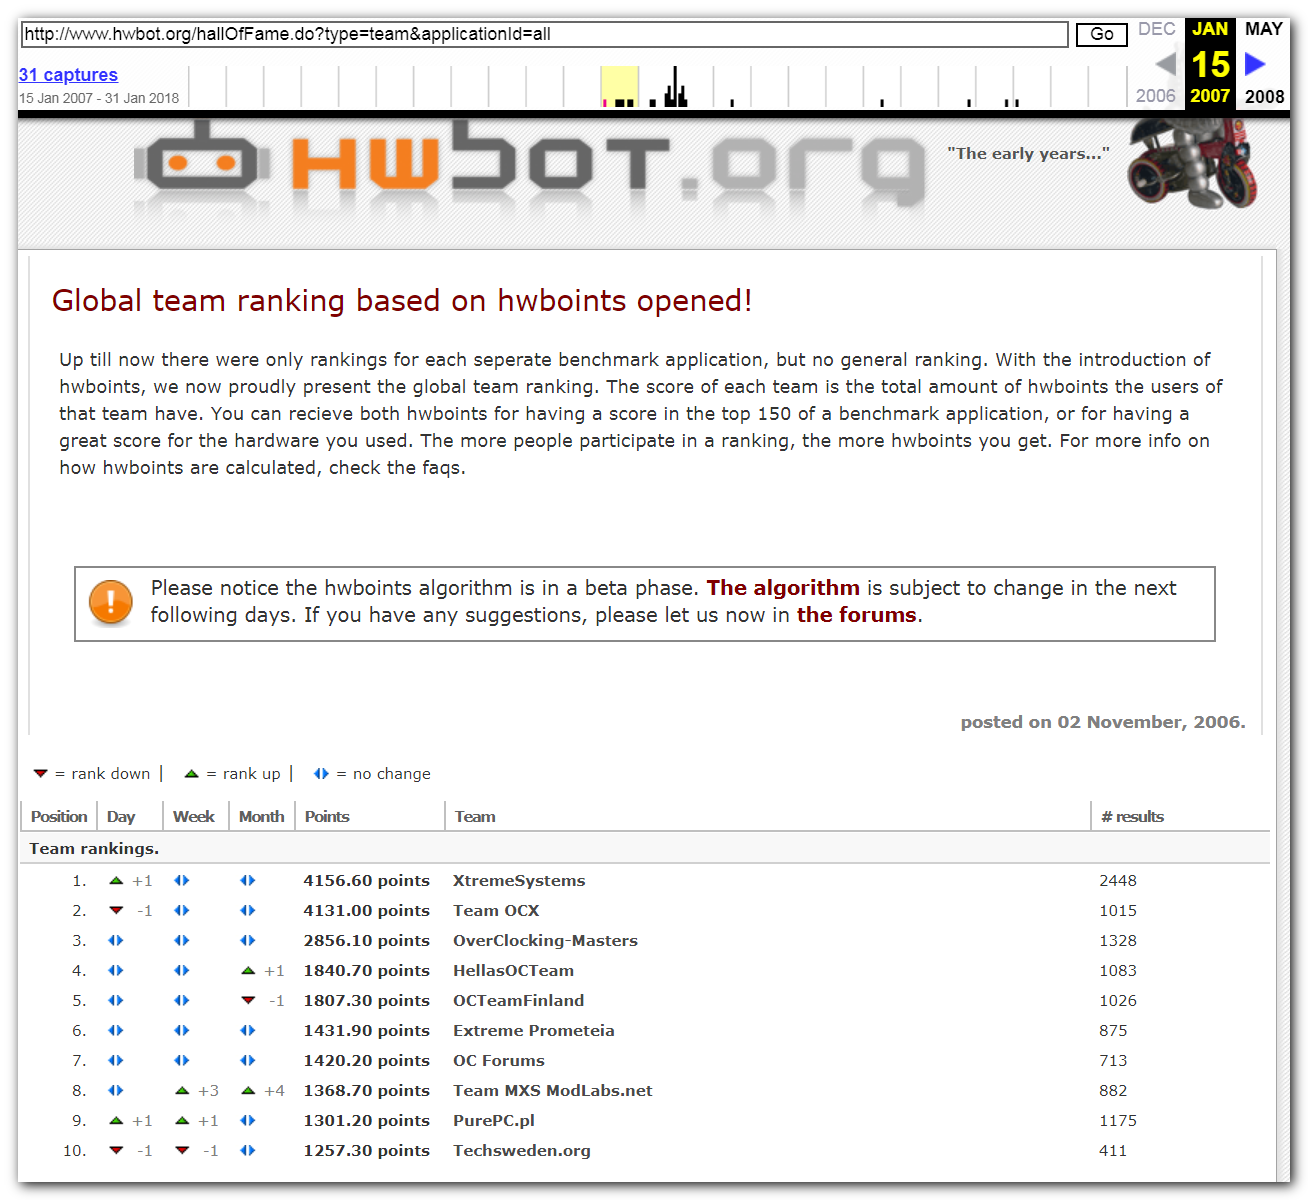Click XtremeSystems day rank-up arrow
Image resolution: width=1308 pixels, height=1200 pixels.
click(116, 881)
